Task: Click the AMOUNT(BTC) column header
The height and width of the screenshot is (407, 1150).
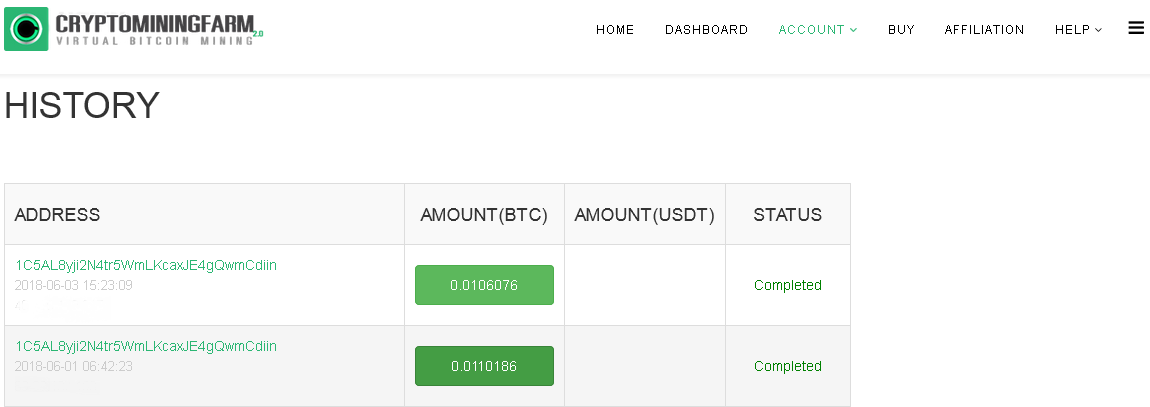Action: coord(484,215)
